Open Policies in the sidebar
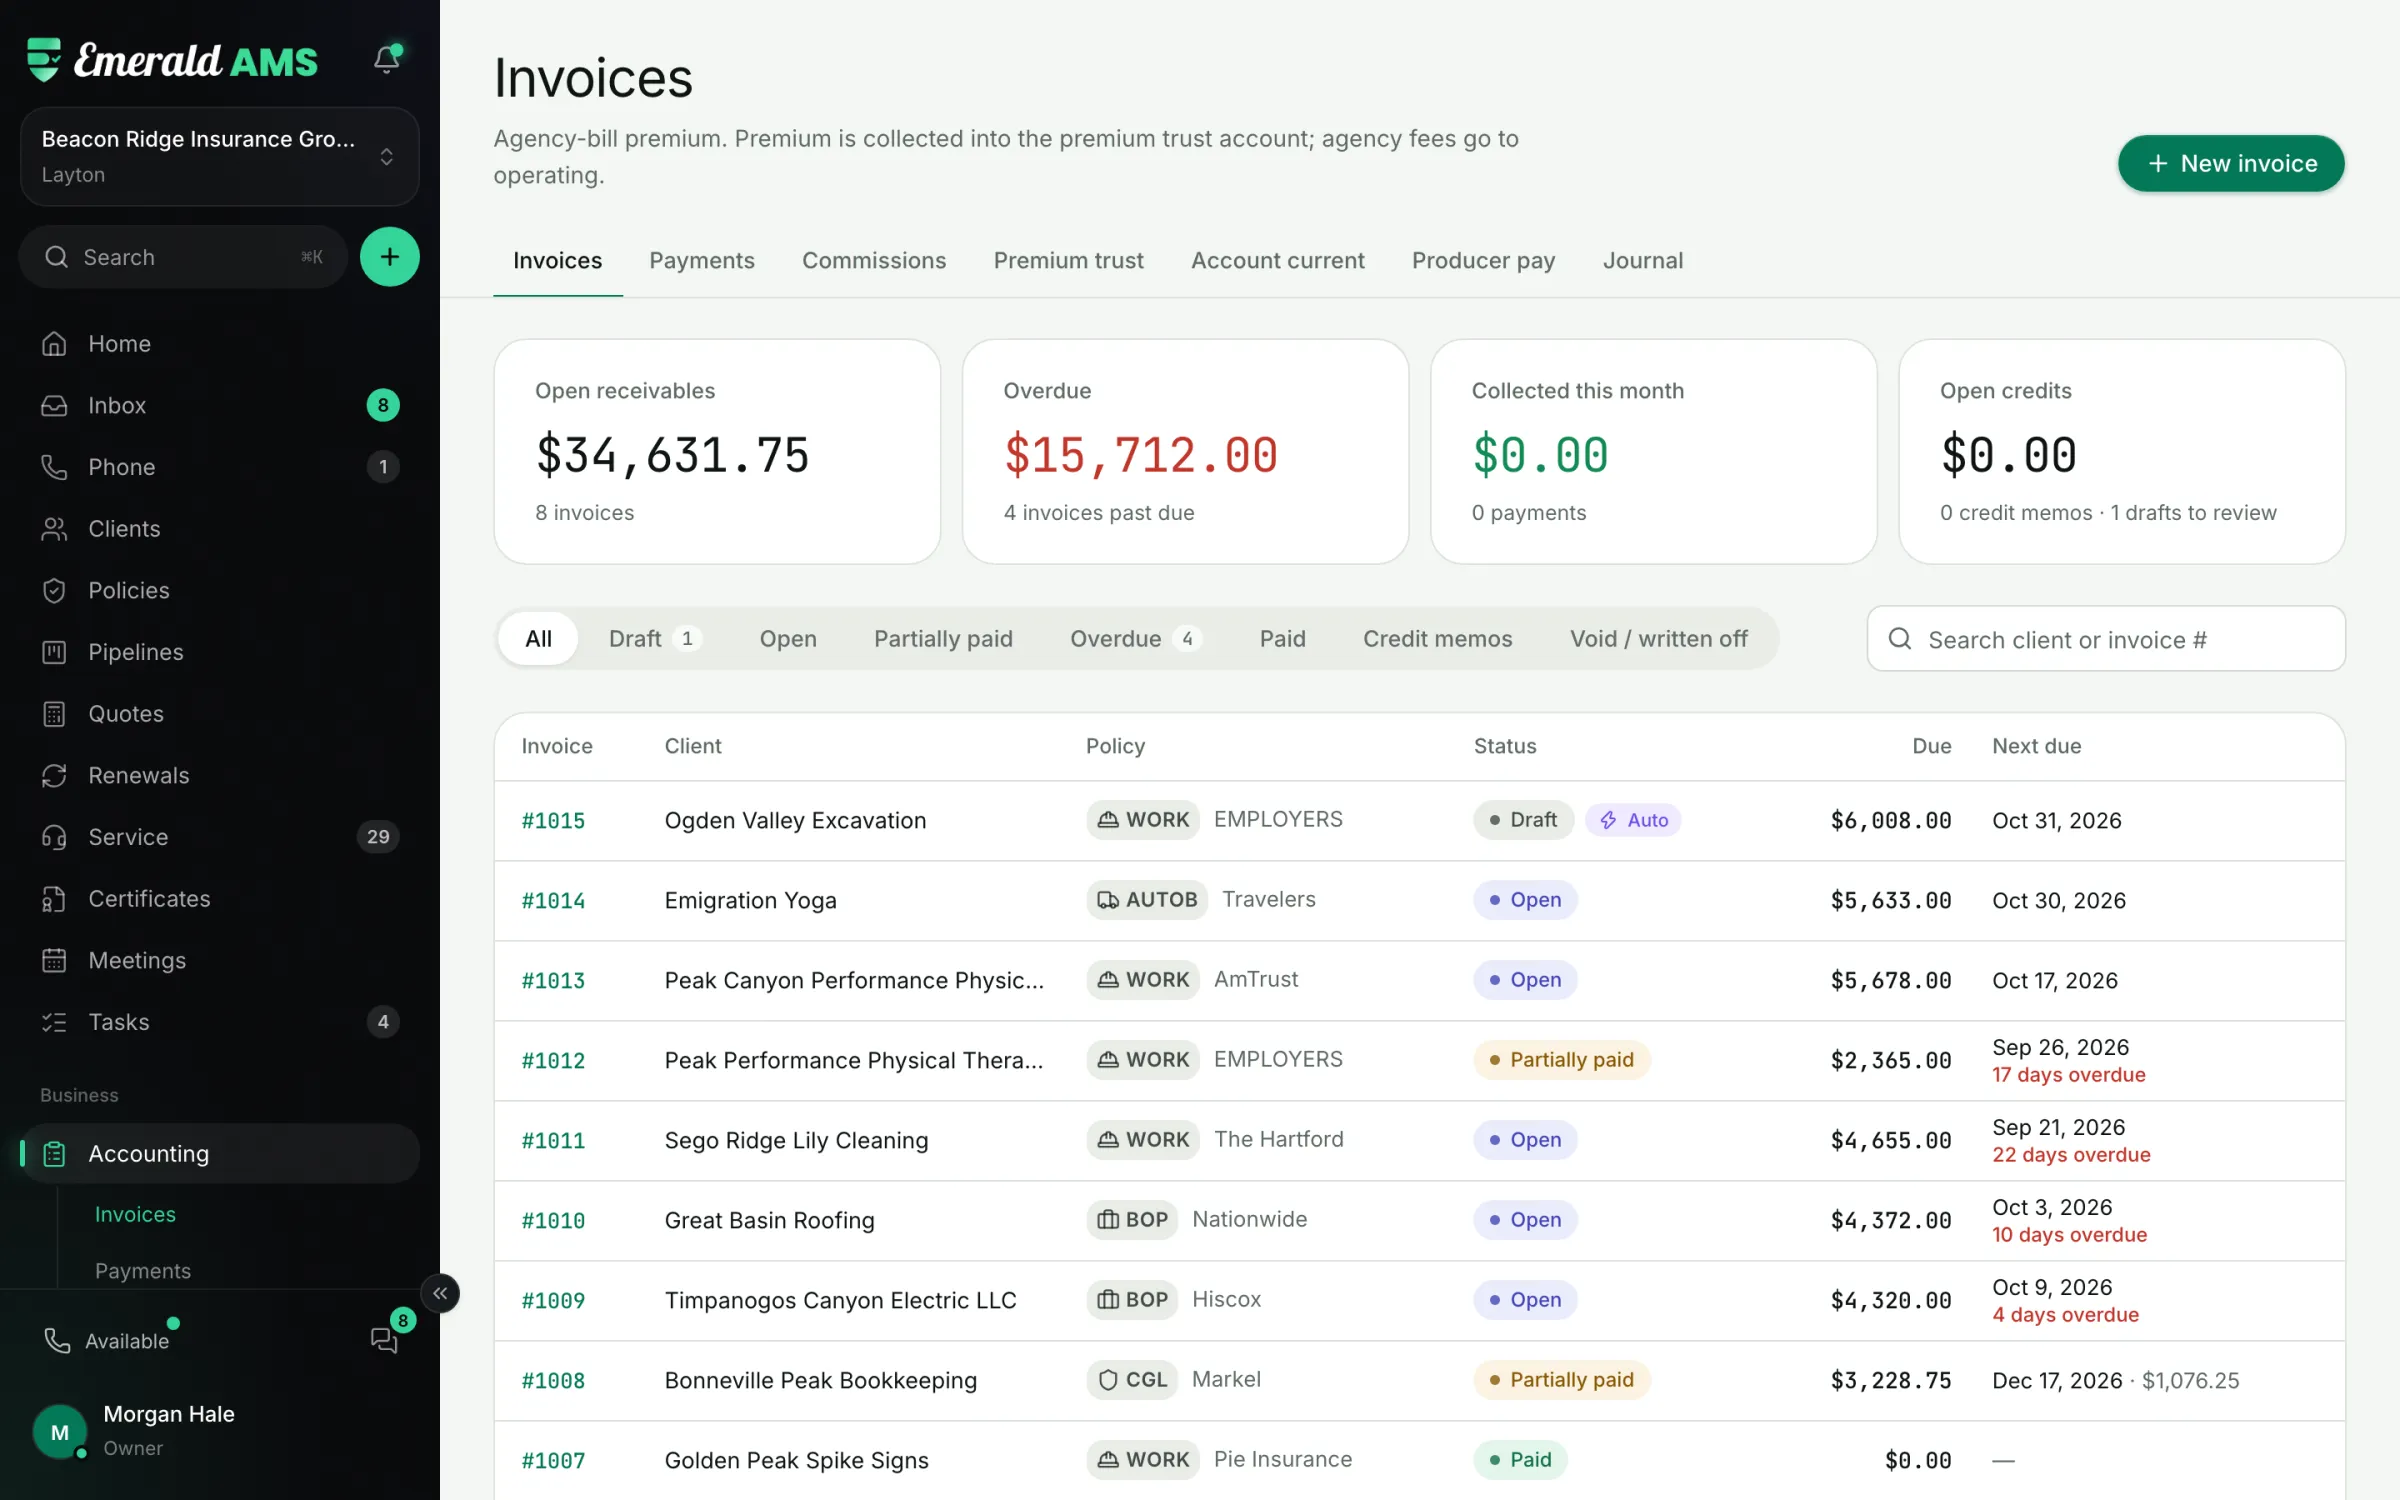 coord(219,590)
